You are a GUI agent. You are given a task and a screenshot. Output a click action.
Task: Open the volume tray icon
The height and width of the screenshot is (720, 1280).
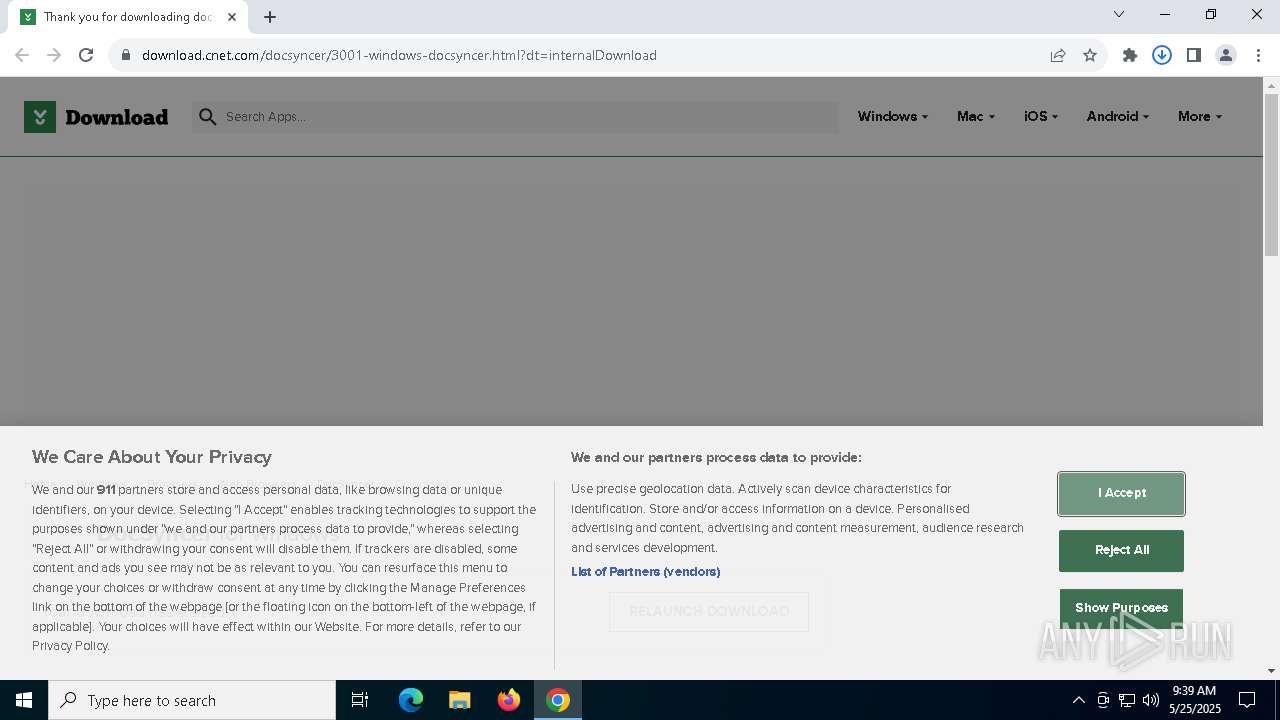pyautogui.click(x=1150, y=700)
